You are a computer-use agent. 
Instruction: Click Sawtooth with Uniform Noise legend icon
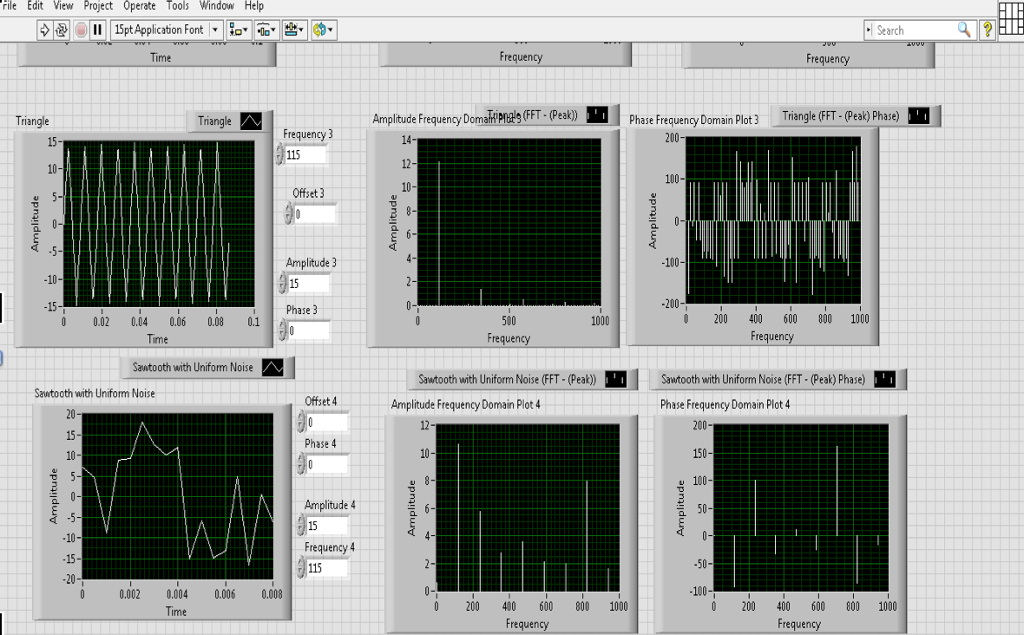point(272,368)
